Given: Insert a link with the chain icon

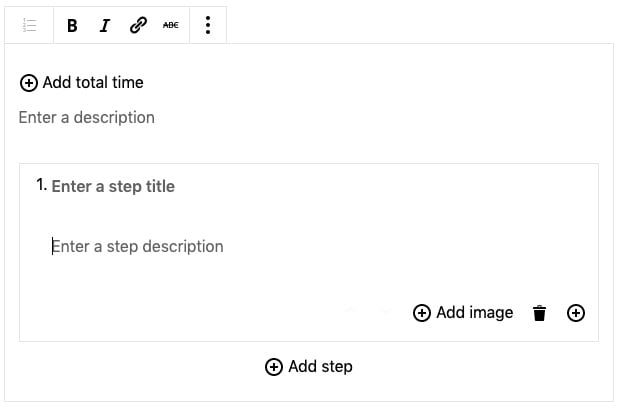Looking at the screenshot, I should [x=138, y=26].
